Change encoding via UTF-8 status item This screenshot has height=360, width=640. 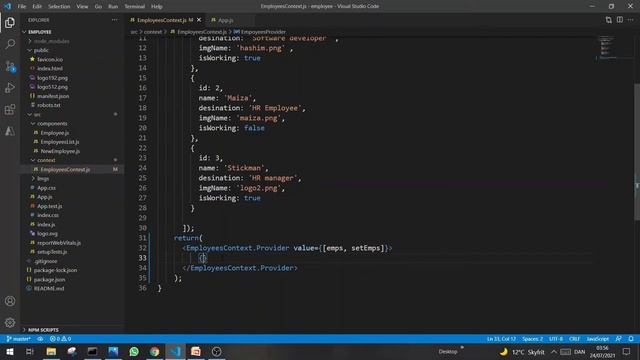[x=556, y=339]
